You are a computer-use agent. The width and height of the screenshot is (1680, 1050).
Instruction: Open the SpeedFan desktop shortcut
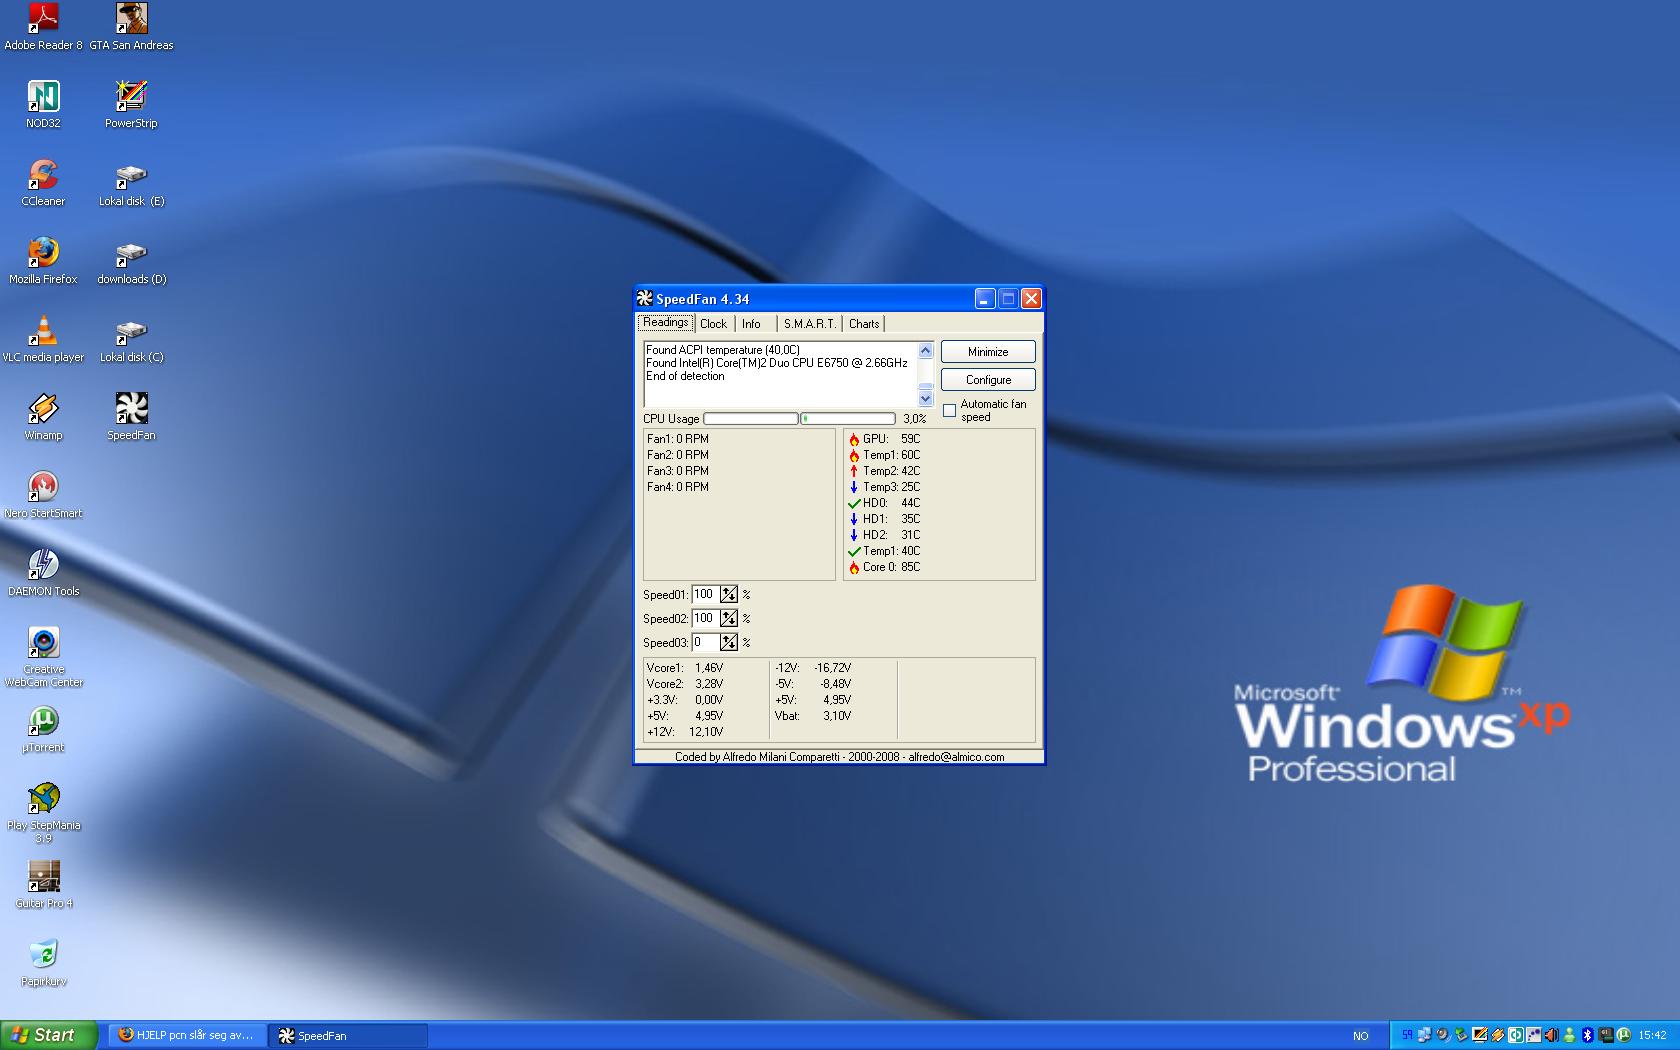[131, 409]
